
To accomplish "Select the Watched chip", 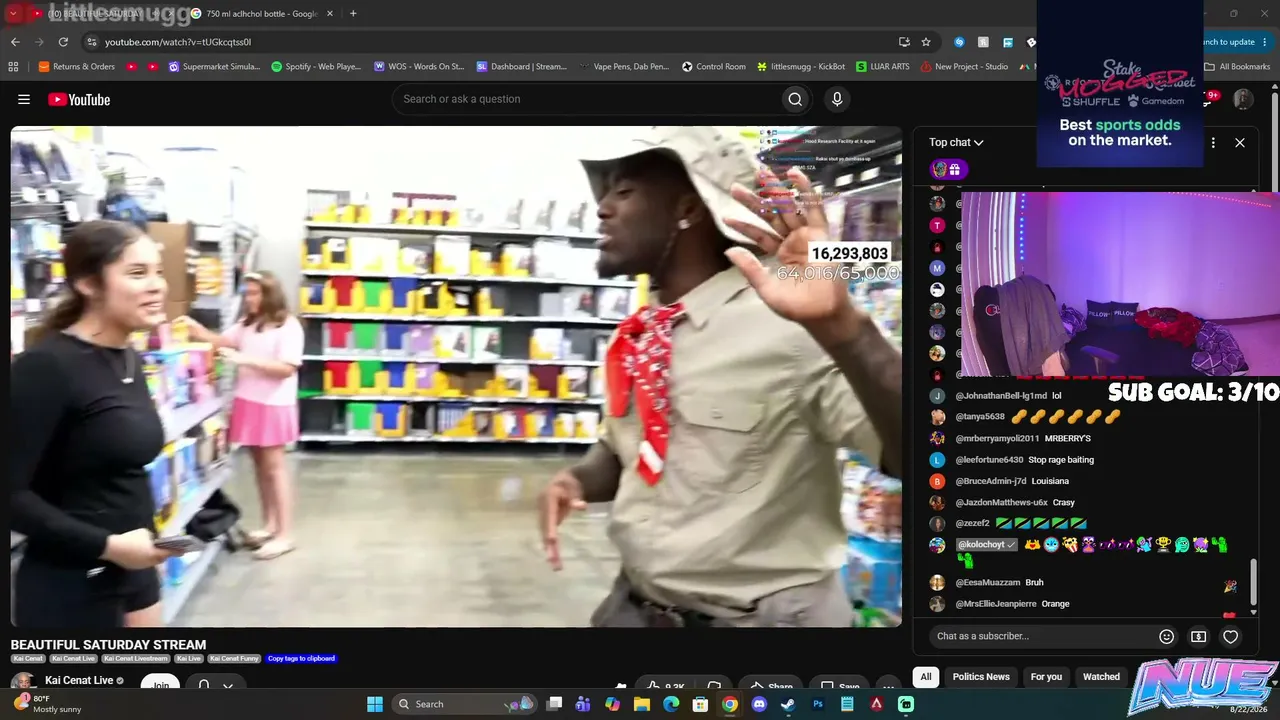I will (1101, 677).
